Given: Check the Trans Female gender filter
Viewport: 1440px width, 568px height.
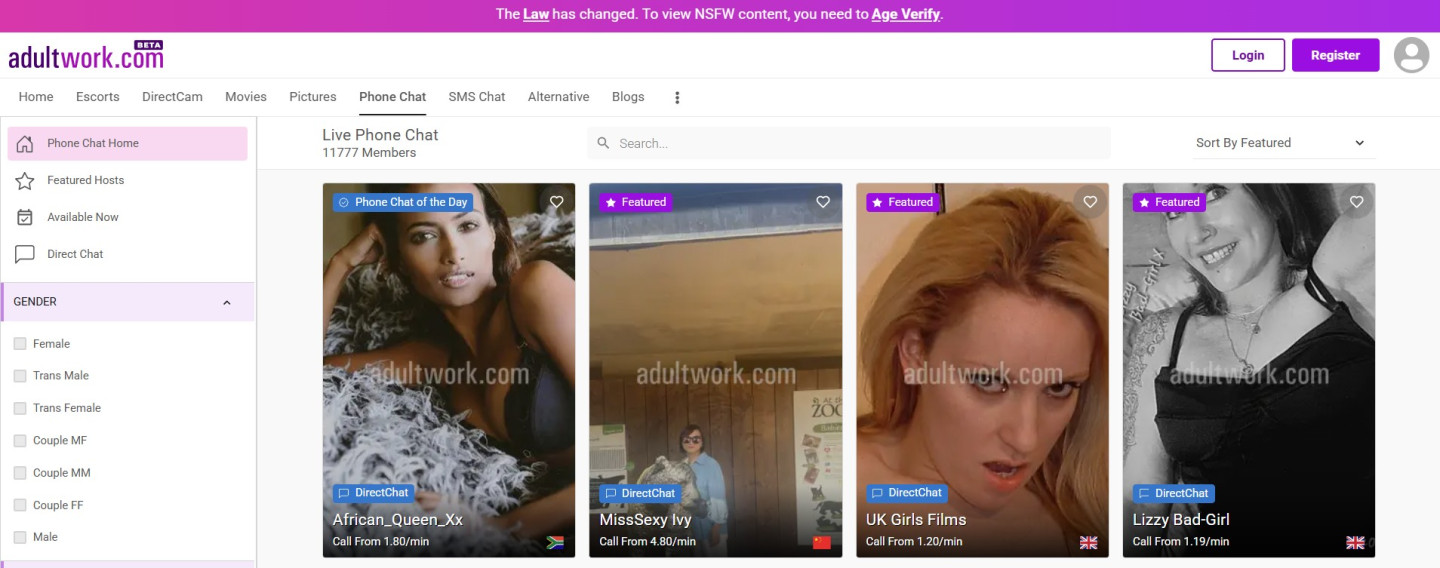Looking at the screenshot, I should coord(20,408).
